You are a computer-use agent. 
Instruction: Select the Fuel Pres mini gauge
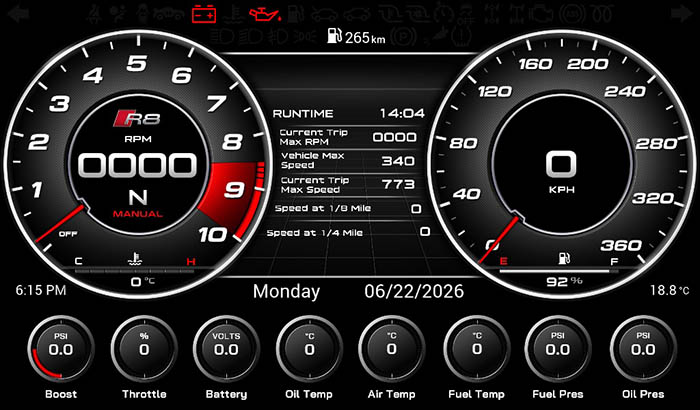point(558,348)
